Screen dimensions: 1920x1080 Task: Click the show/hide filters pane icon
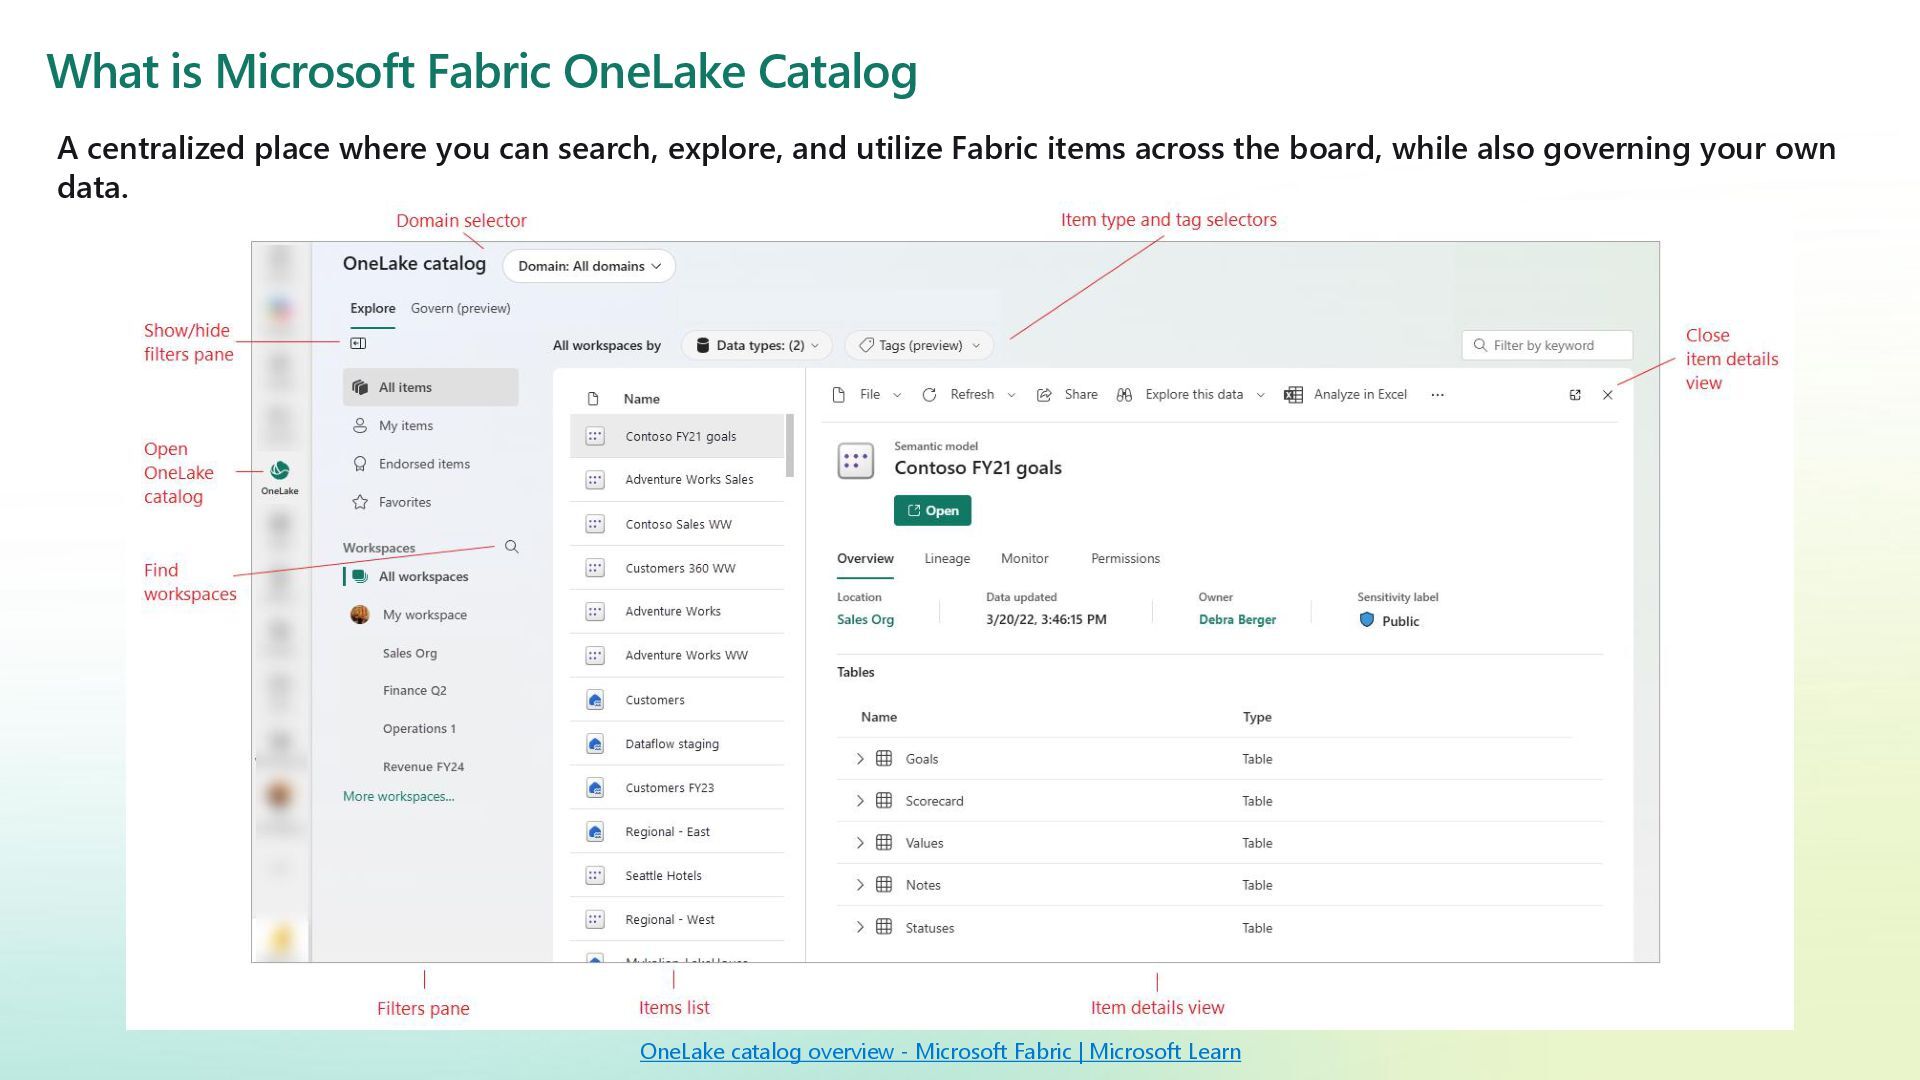[358, 344]
